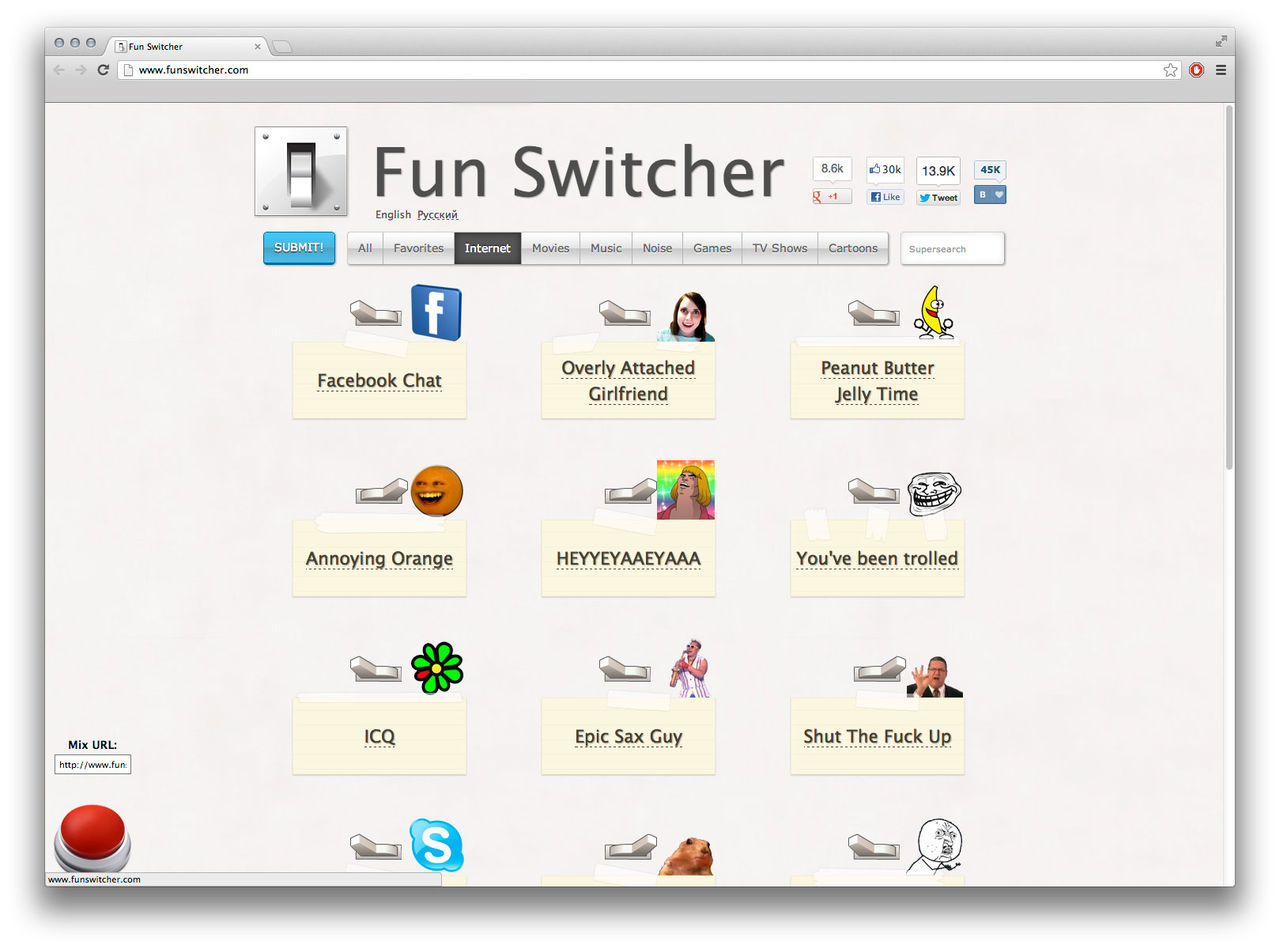The image size is (1280, 949).
Task: Toggle the ICQ switch
Action: click(x=376, y=669)
